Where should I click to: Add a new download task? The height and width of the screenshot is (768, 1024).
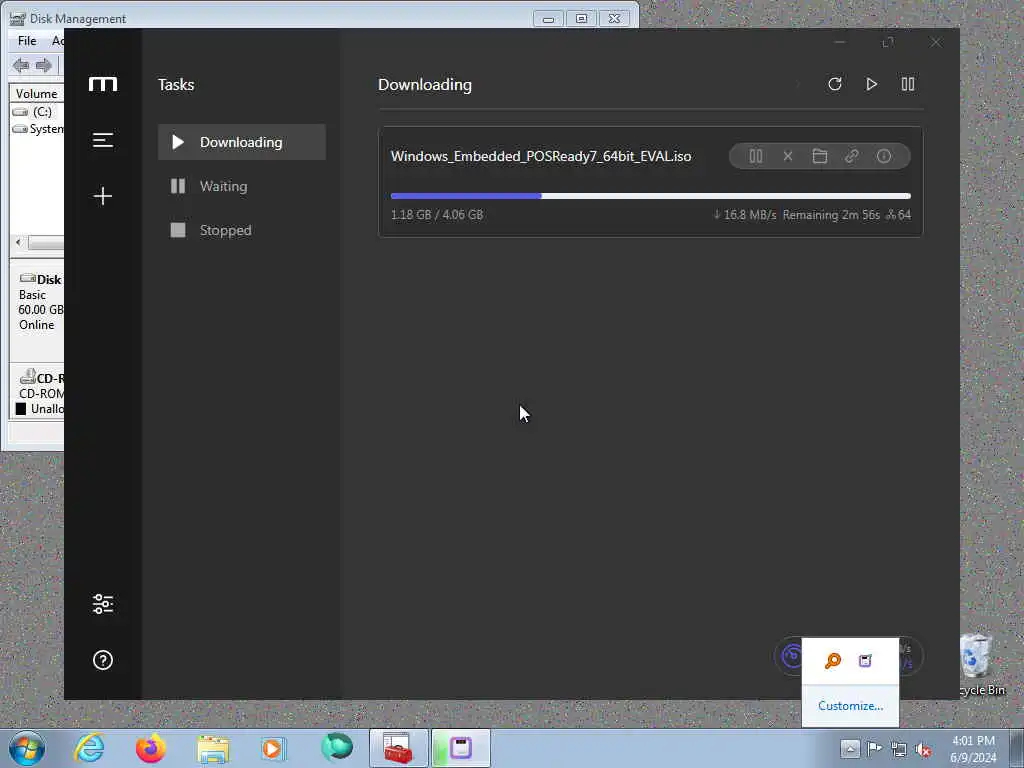(103, 196)
